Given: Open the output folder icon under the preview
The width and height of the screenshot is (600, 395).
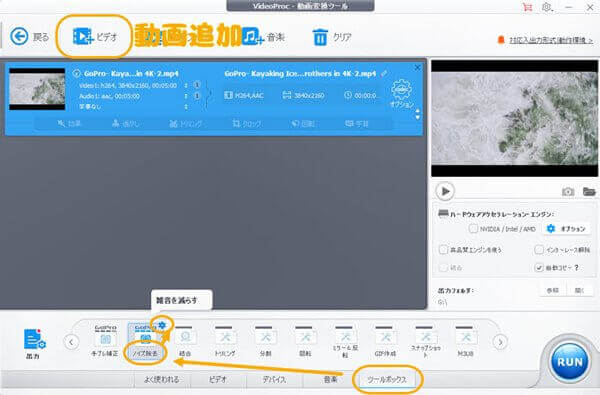Looking at the screenshot, I should 589,191.
